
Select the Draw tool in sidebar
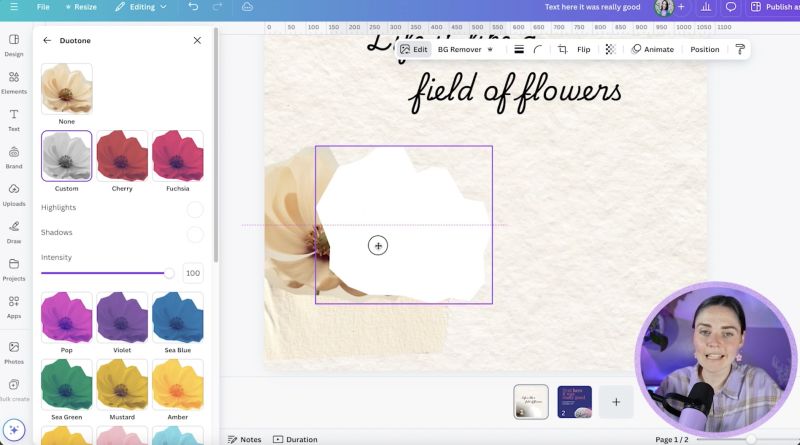point(14,232)
